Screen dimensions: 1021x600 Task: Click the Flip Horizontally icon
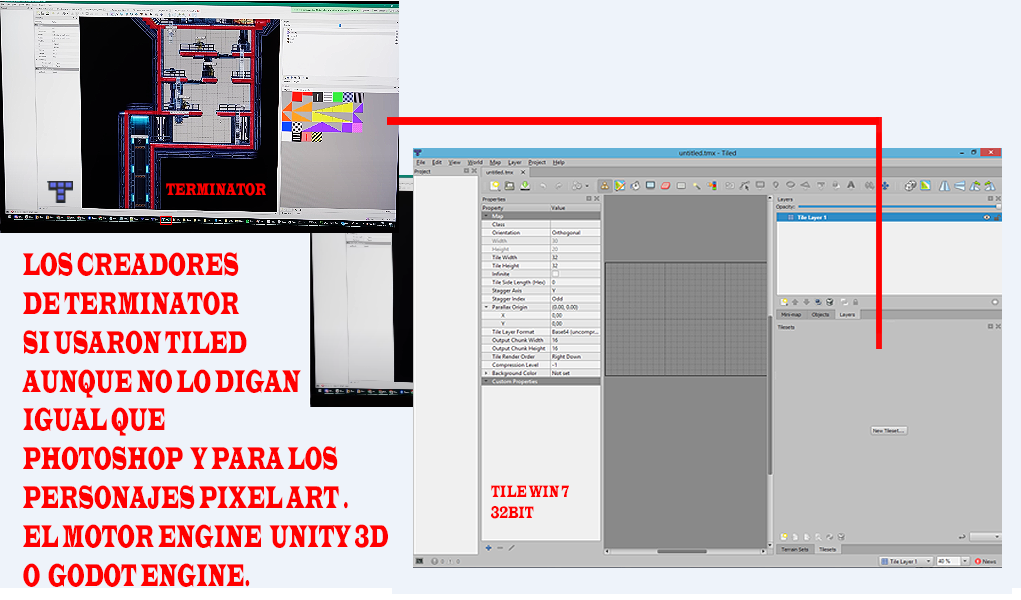[944, 186]
